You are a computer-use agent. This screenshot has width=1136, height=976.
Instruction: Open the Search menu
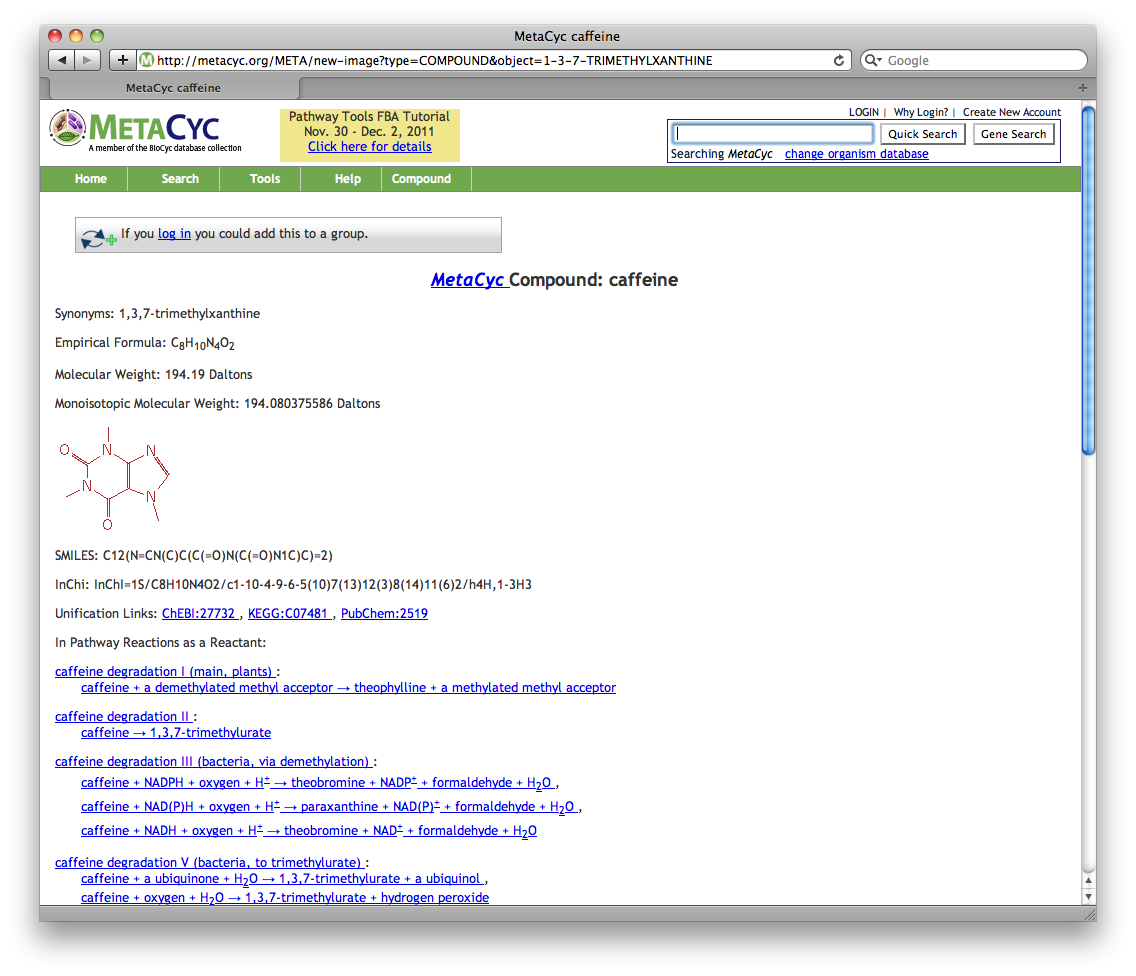click(x=180, y=179)
